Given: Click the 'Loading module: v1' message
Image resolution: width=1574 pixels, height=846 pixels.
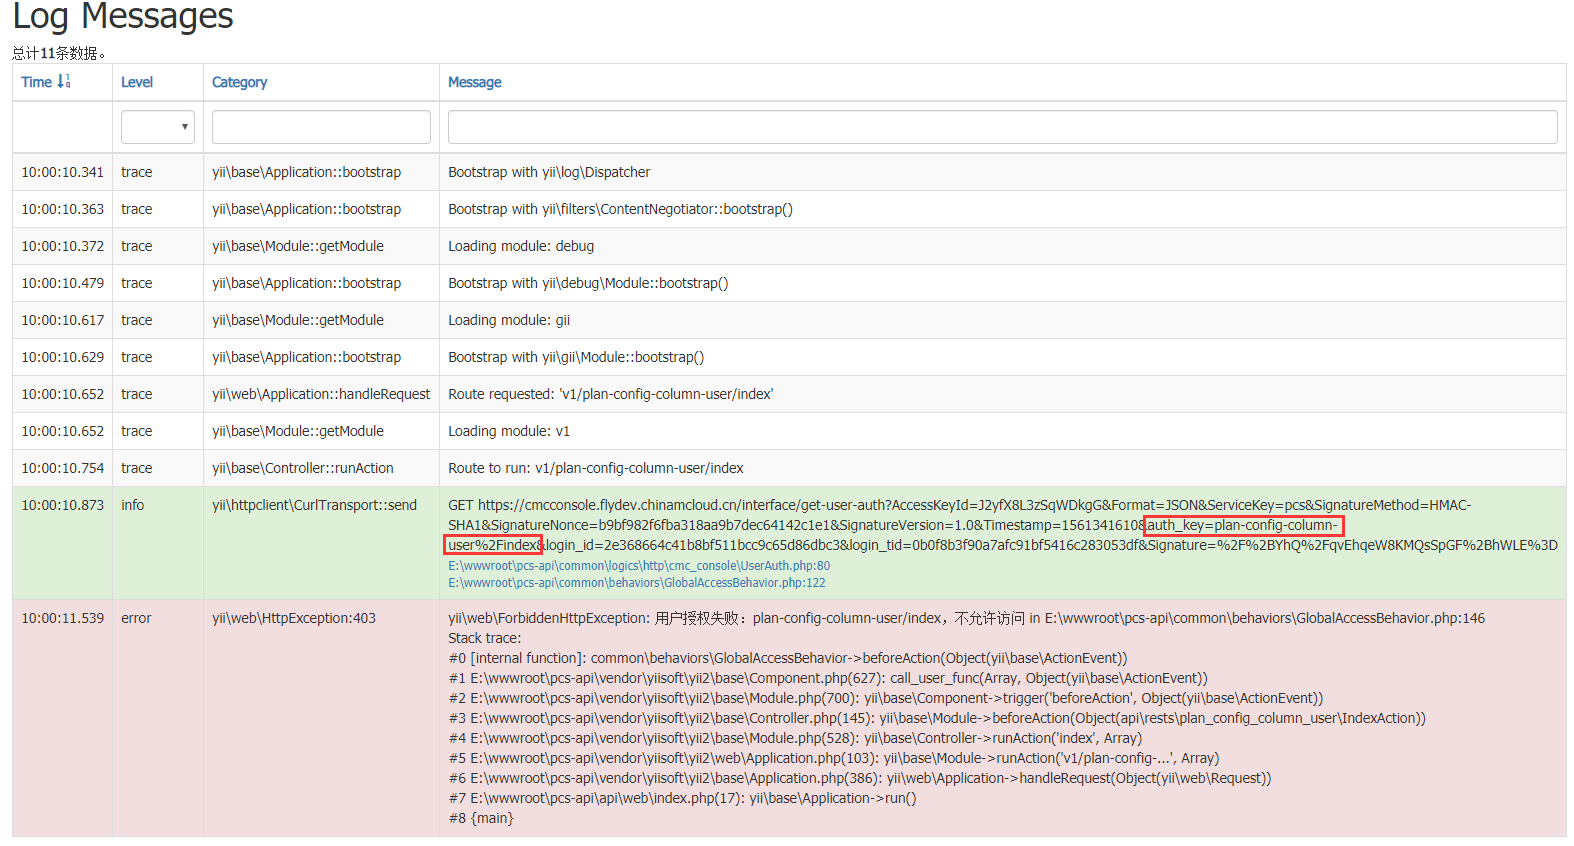Looking at the screenshot, I should [x=508, y=432].
